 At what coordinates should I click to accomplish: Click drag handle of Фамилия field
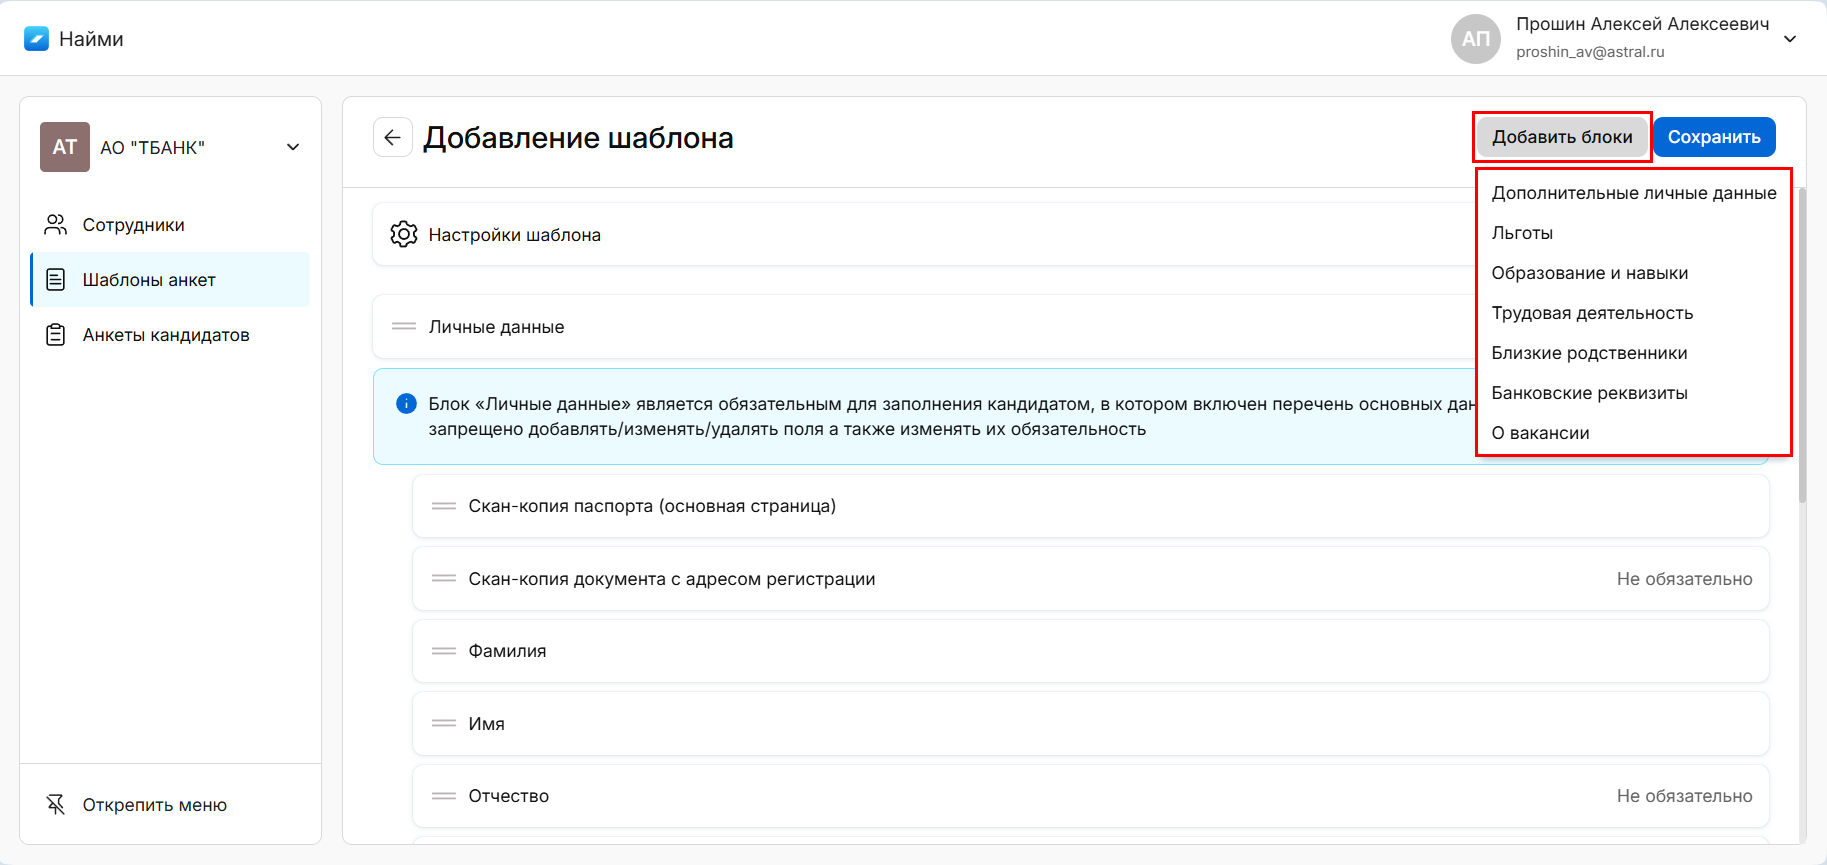point(443,651)
